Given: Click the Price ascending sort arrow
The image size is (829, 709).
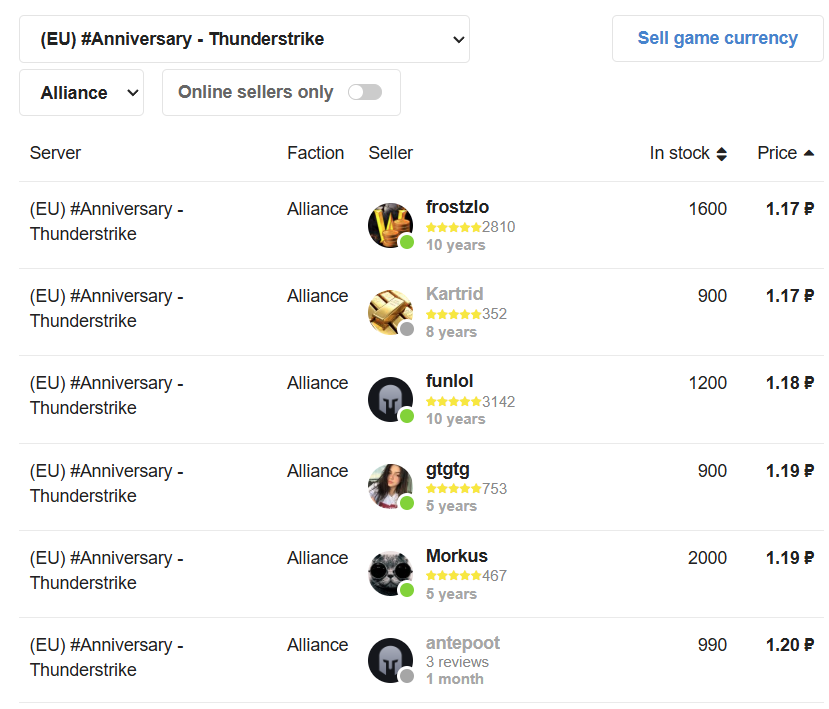Looking at the screenshot, I should click(808, 153).
